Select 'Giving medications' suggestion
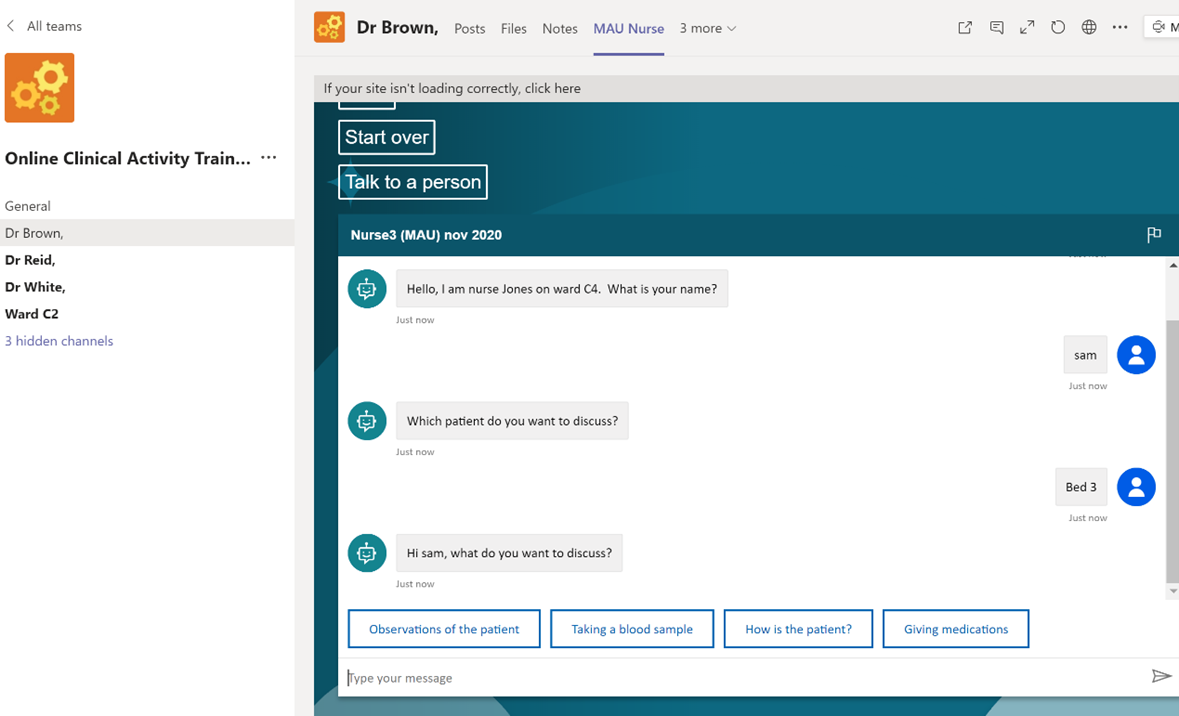Viewport: 1179px width, 716px height. (955, 629)
